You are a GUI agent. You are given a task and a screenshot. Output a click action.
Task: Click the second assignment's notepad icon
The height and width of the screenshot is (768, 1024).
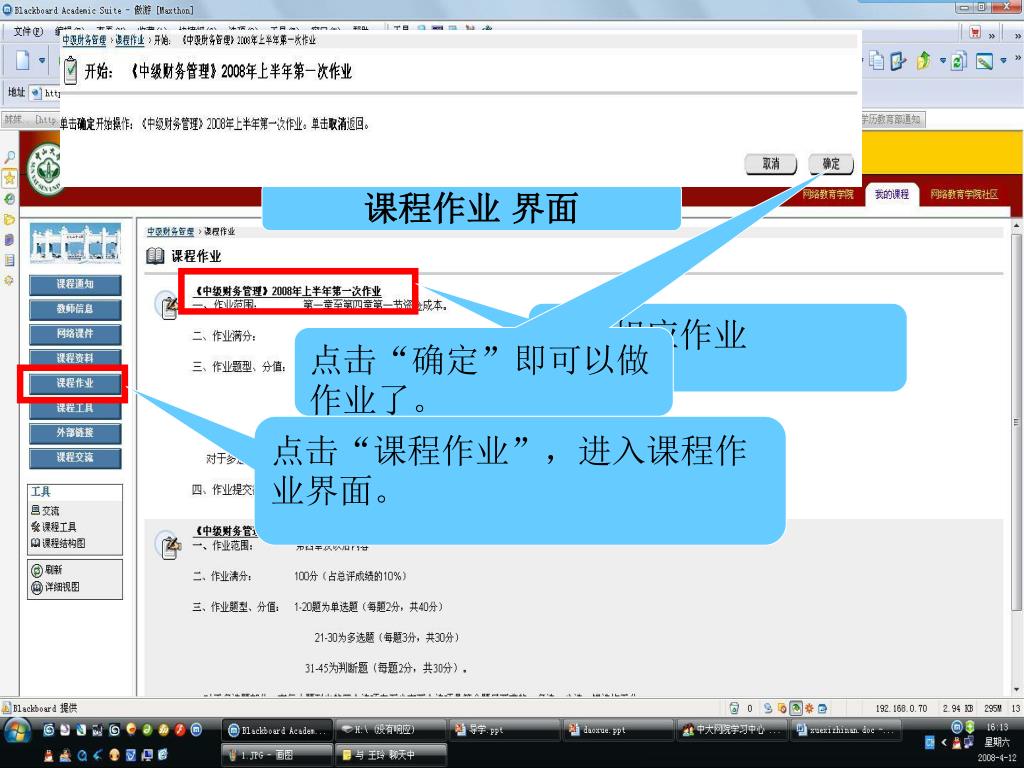pos(167,545)
